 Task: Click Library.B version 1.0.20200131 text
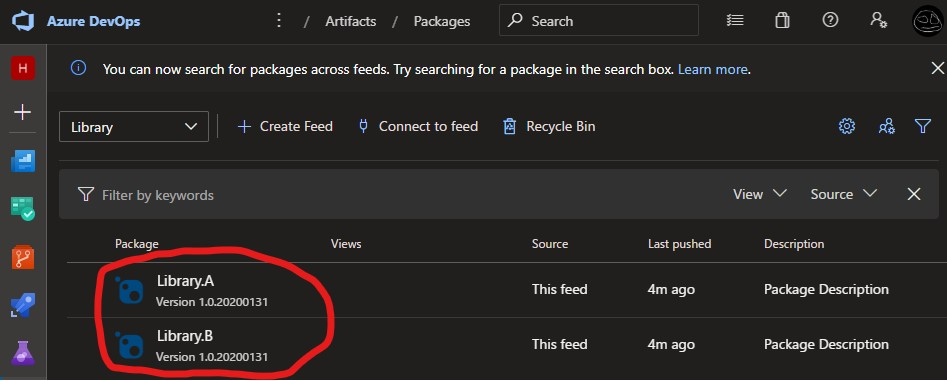212,357
